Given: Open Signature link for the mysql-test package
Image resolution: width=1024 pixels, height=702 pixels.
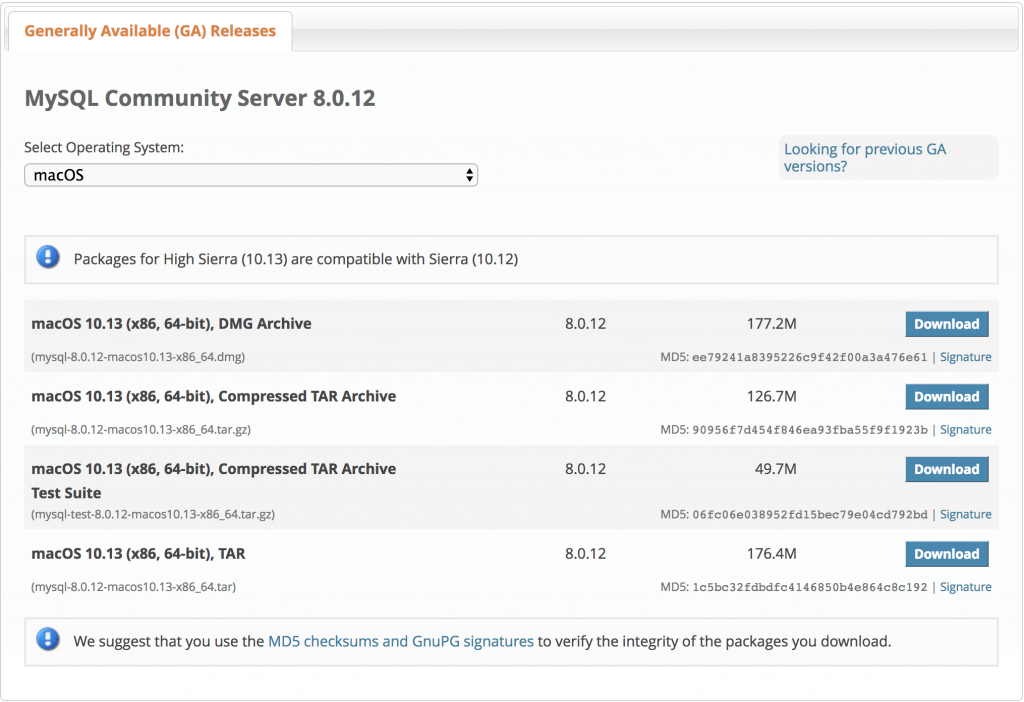Looking at the screenshot, I should click(965, 515).
